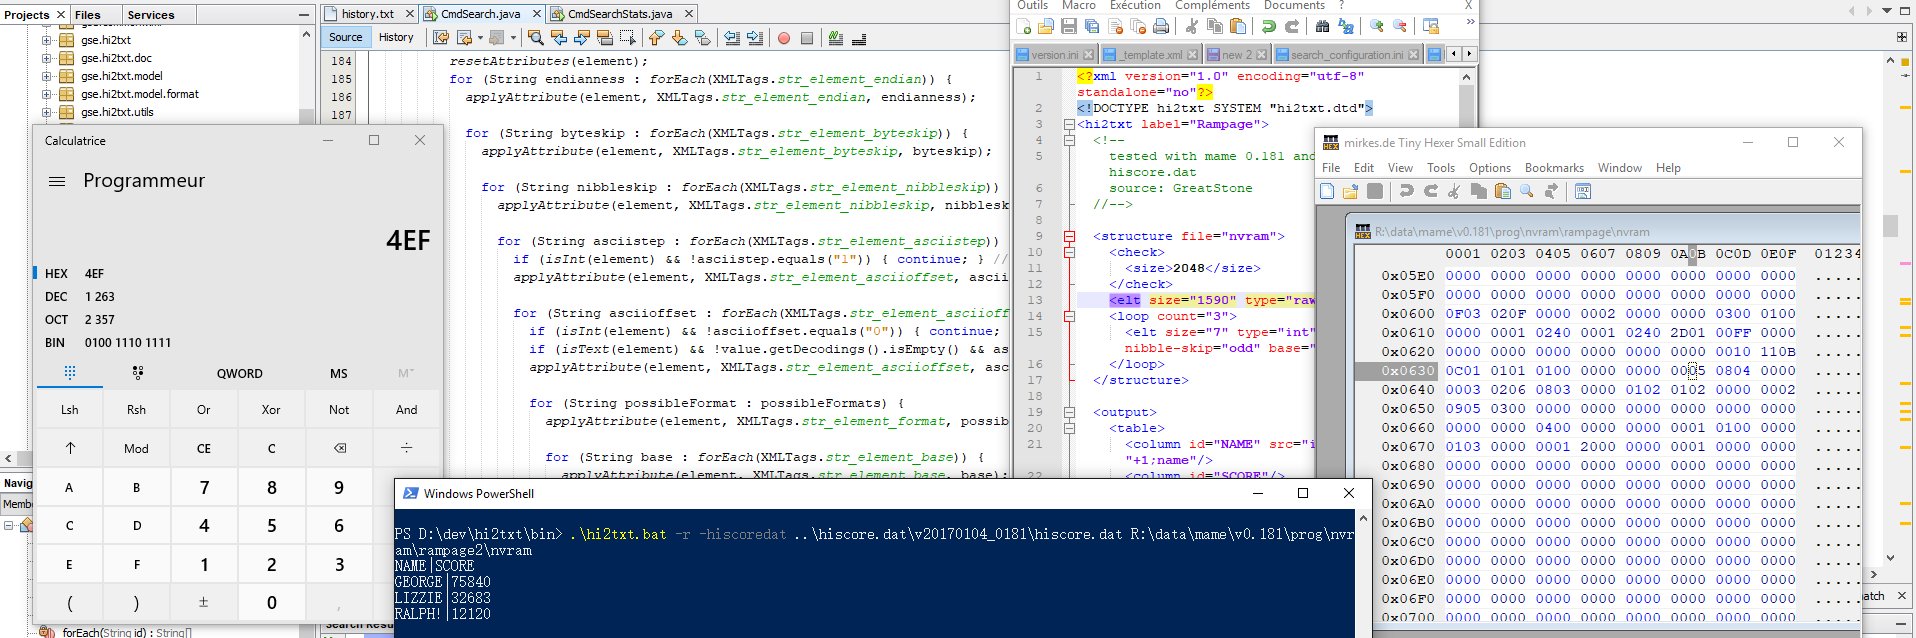Select the _template.xml tab in Notepad++

1151,54
